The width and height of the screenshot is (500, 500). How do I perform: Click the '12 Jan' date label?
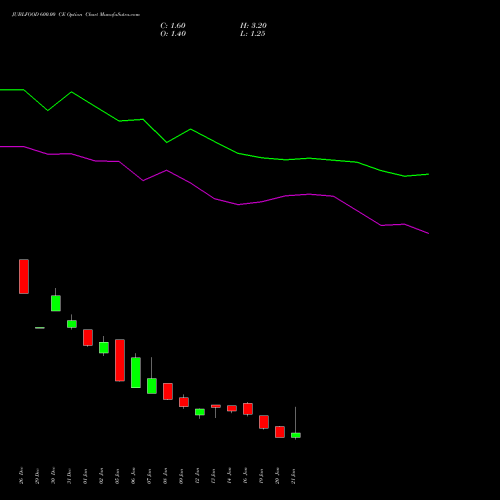[x=197, y=476]
